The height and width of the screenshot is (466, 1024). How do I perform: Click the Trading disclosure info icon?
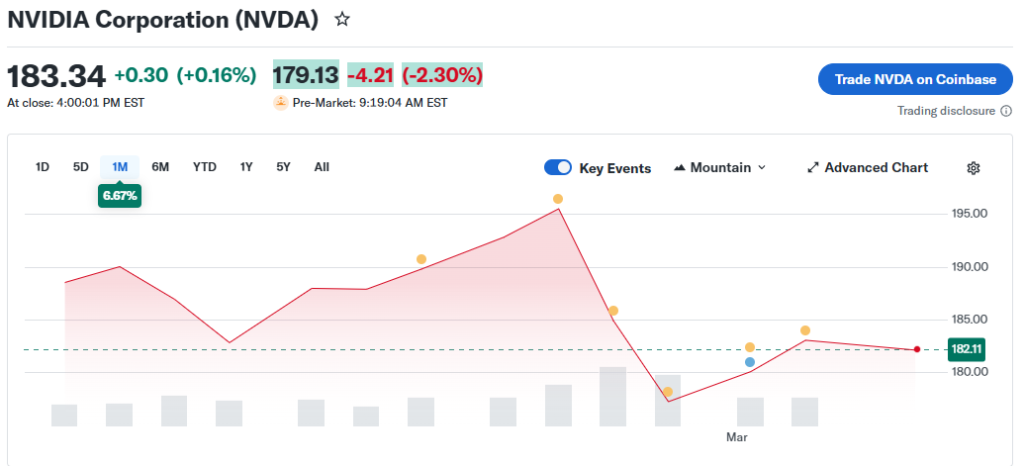[1005, 111]
